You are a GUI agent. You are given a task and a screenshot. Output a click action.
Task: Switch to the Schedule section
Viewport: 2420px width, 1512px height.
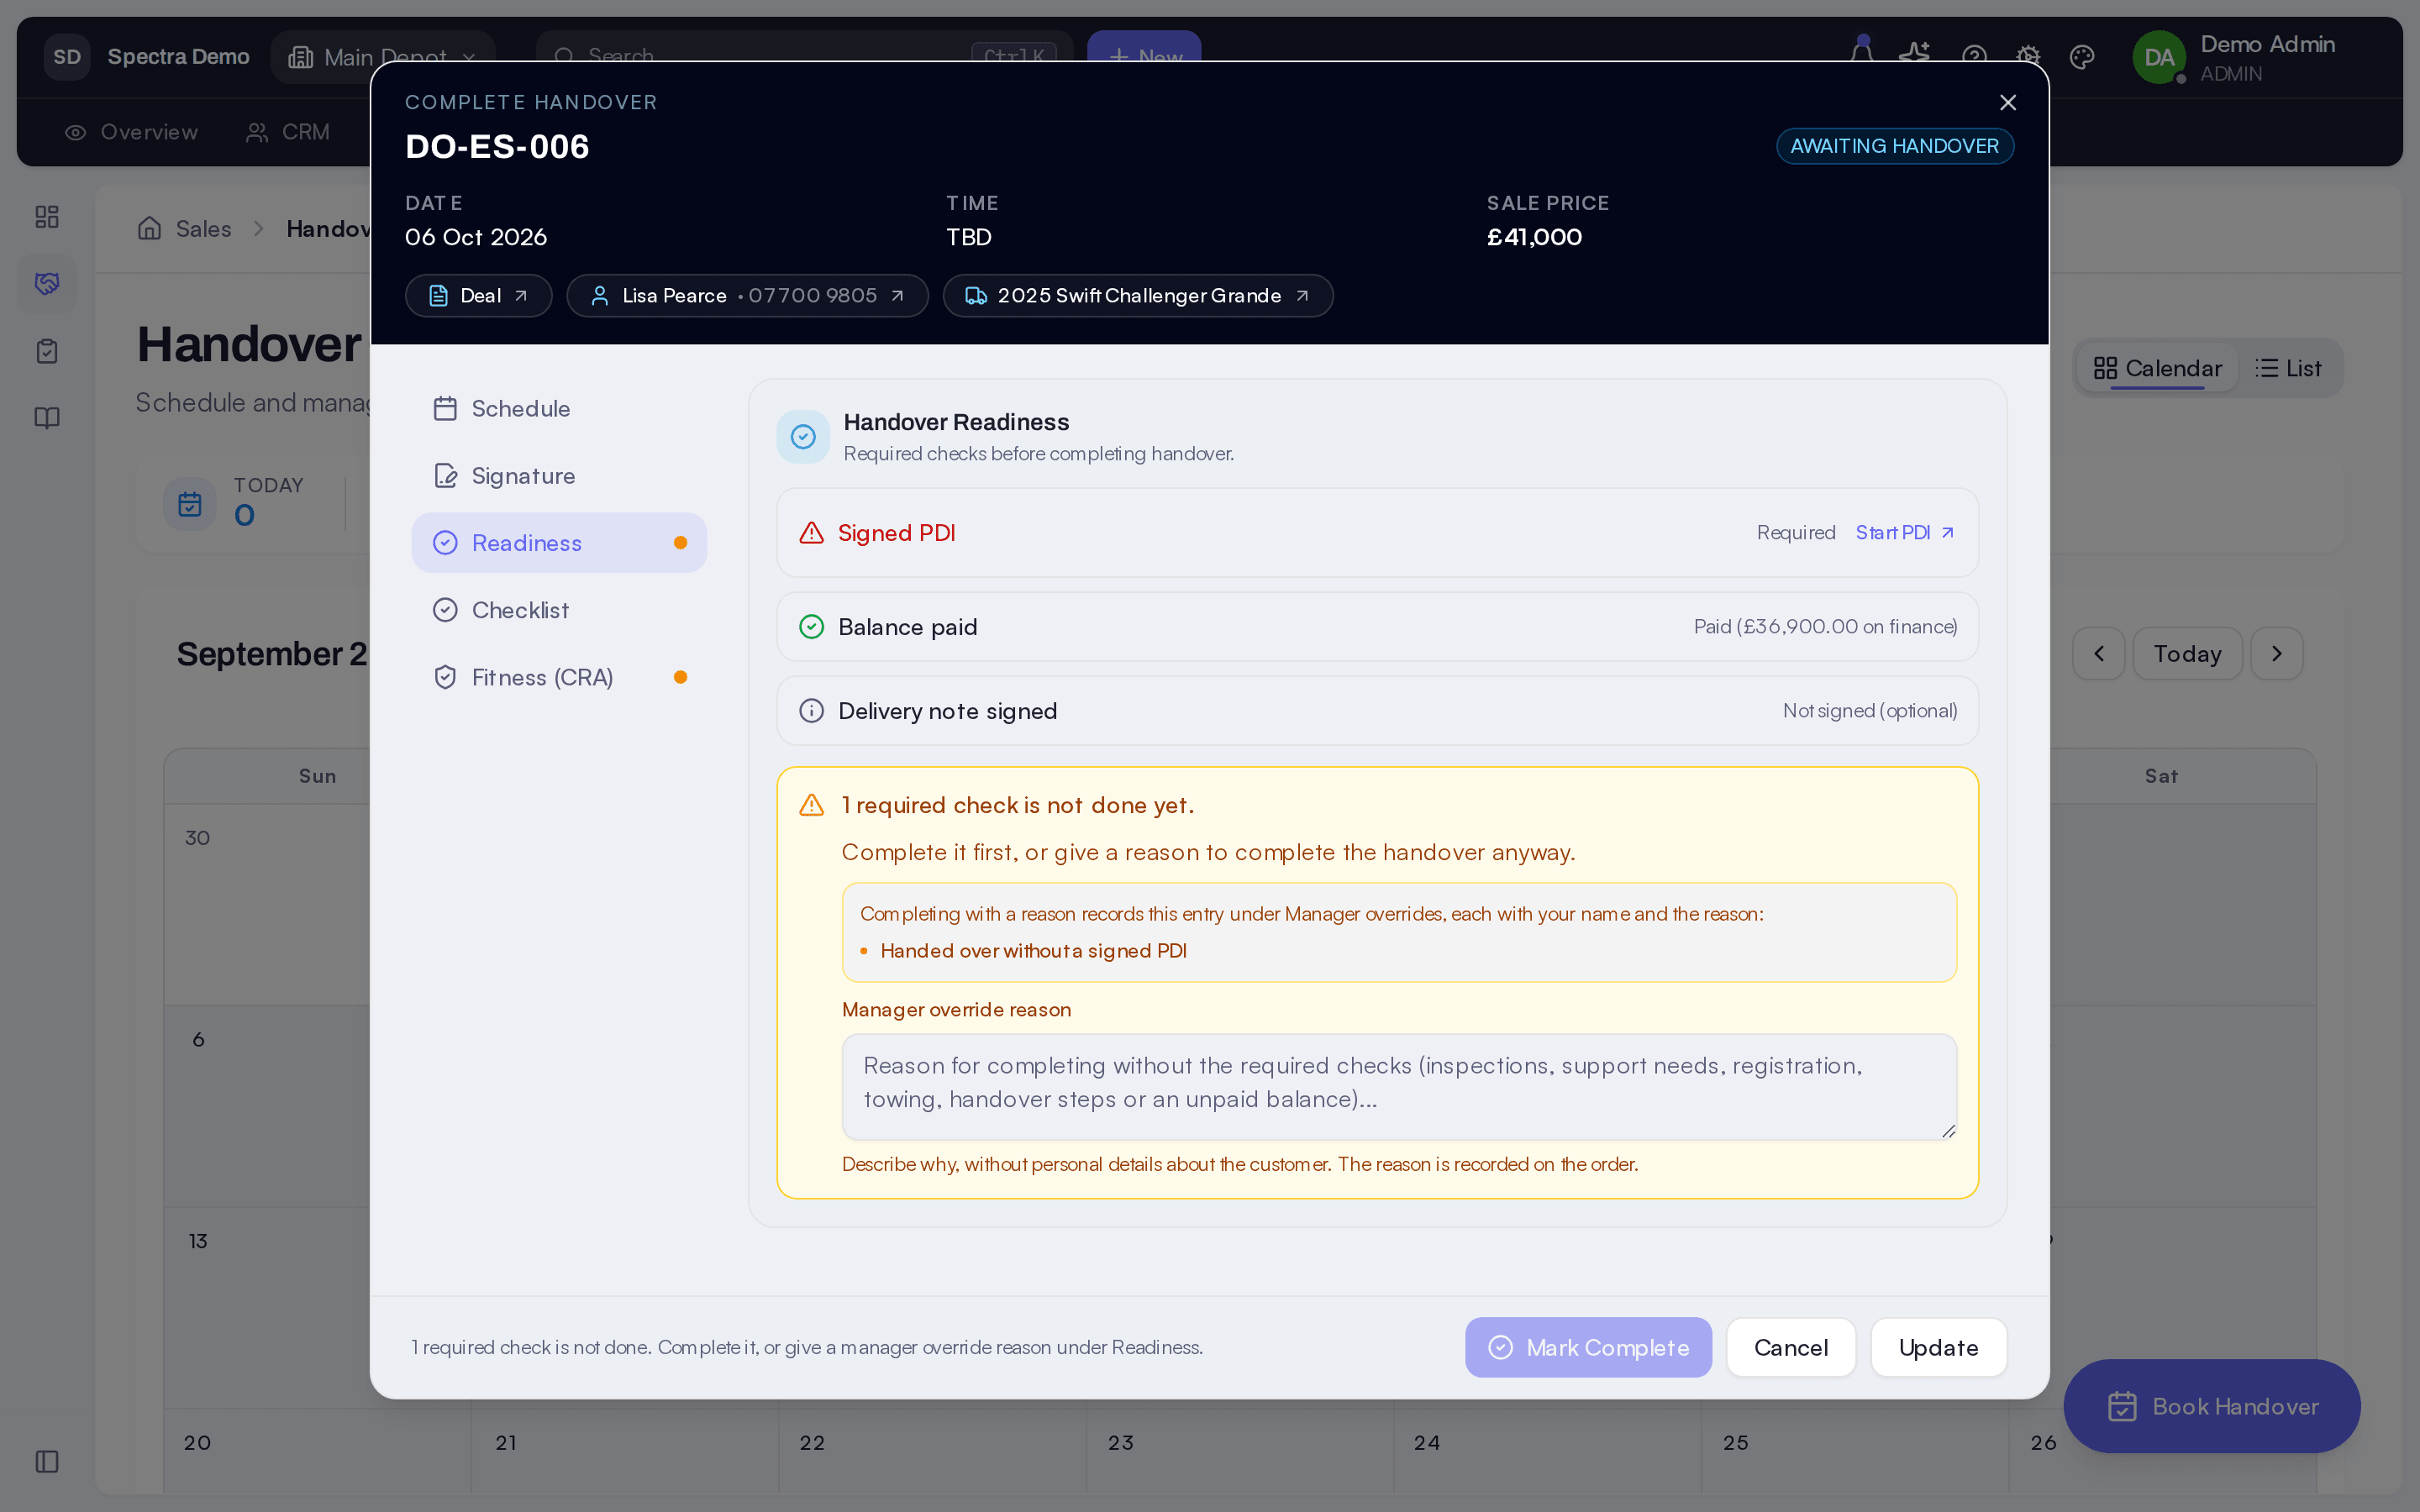pyautogui.click(x=559, y=408)
